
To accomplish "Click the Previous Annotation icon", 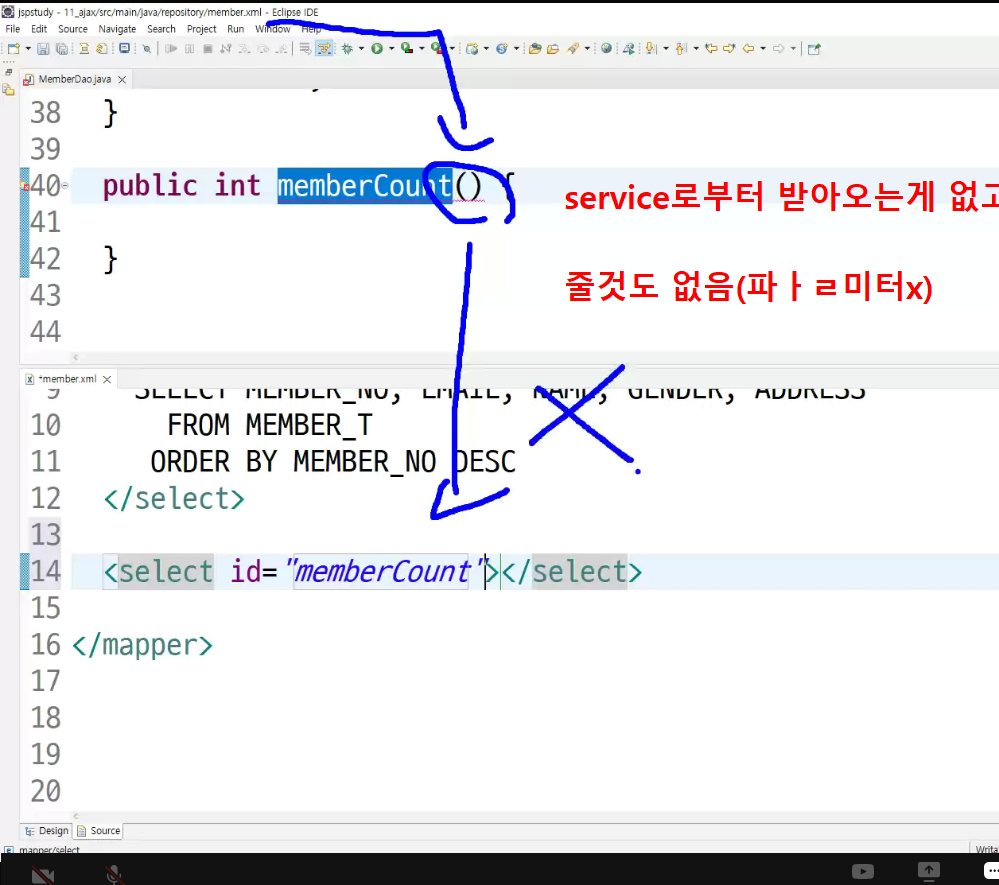I will tap(680, 48).
